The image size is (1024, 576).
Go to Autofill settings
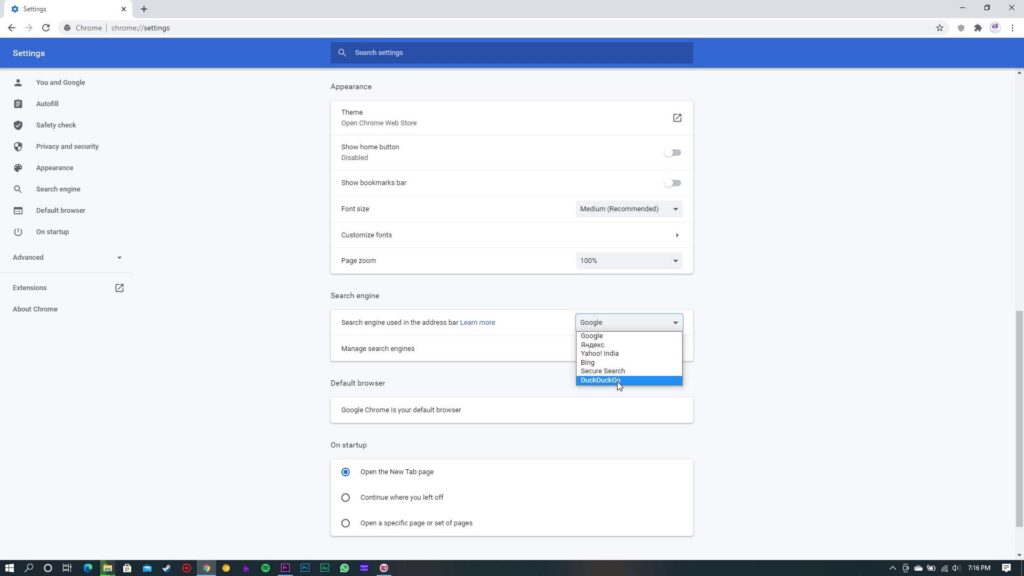pos(47,104)
